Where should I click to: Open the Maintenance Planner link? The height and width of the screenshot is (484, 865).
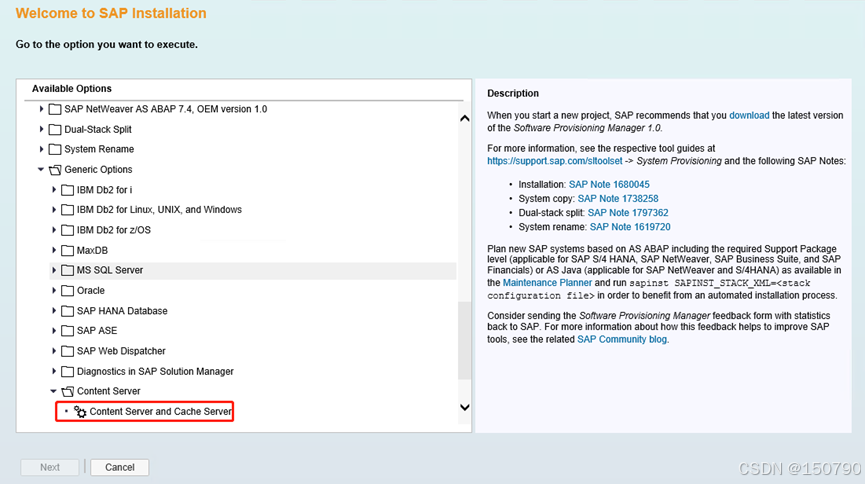pos(547,283)
